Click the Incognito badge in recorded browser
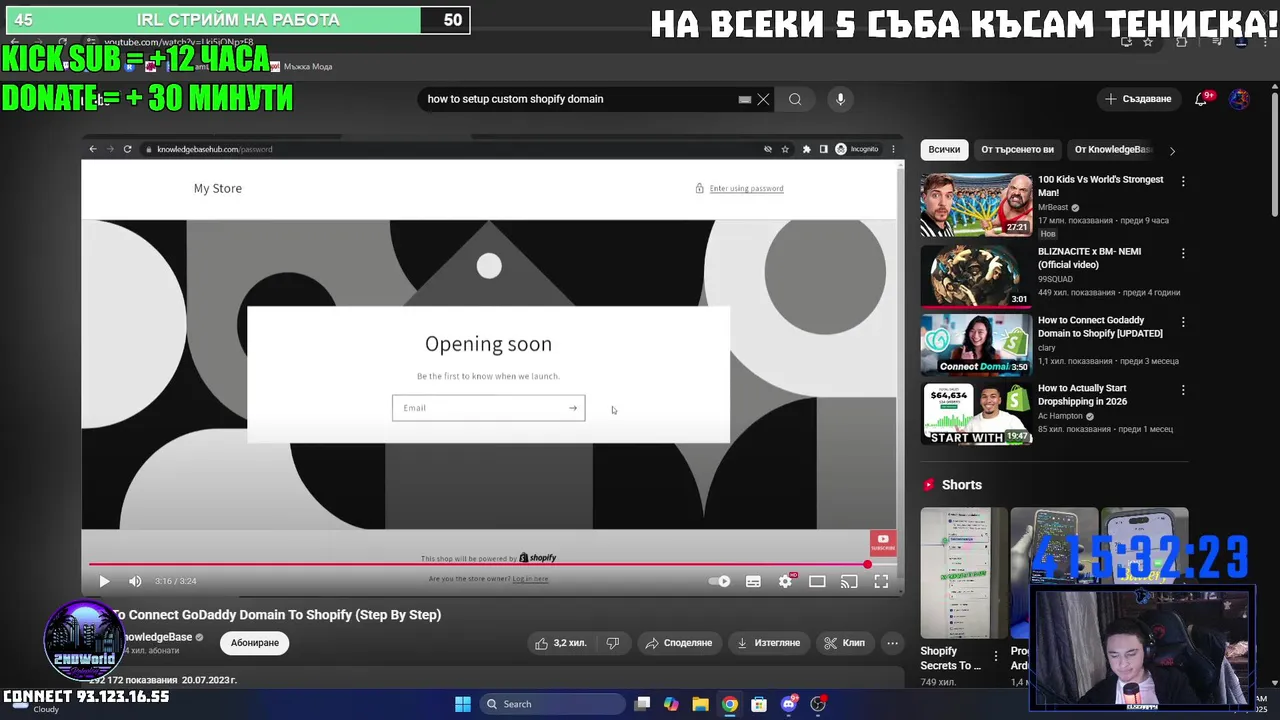 [857, 149]
